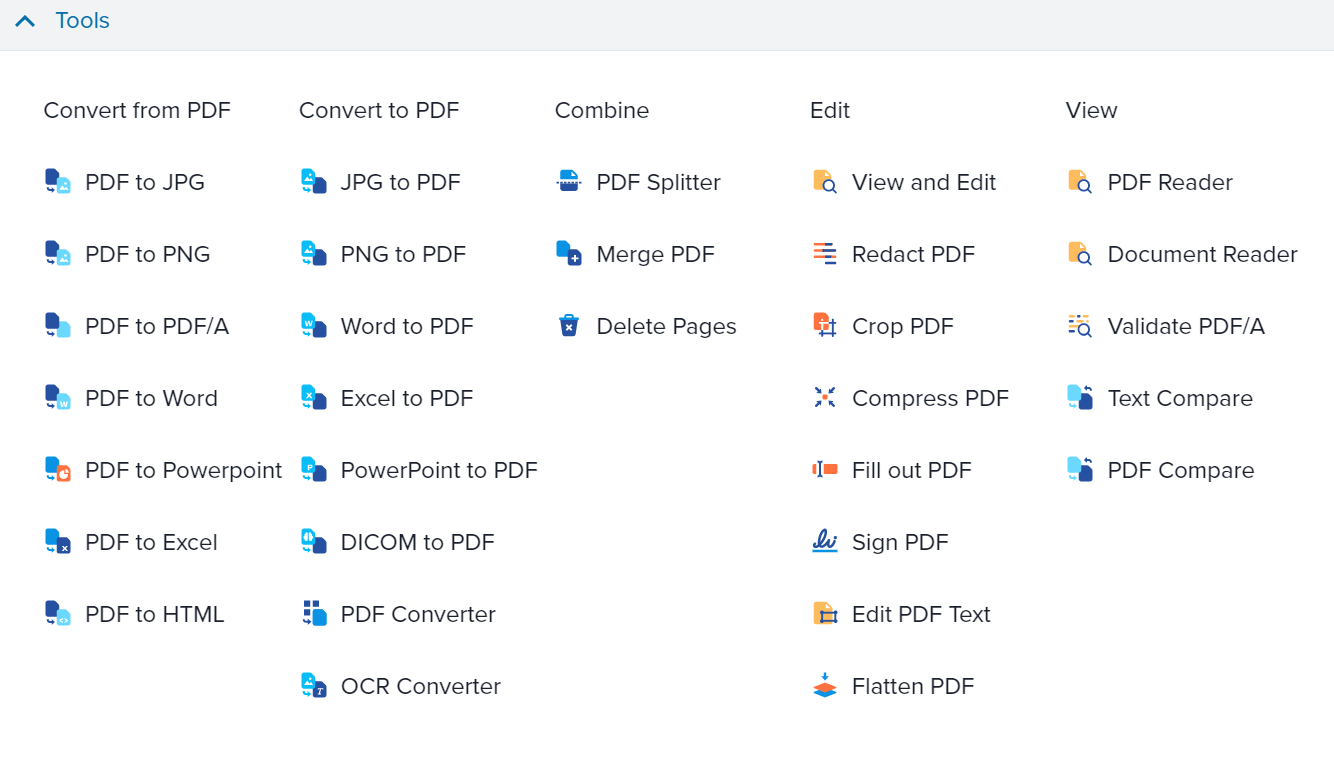This screenshot has width=1334, height=775.
Task: Open the DICOM to PDF tool
Action: click(x=418, y=542)
